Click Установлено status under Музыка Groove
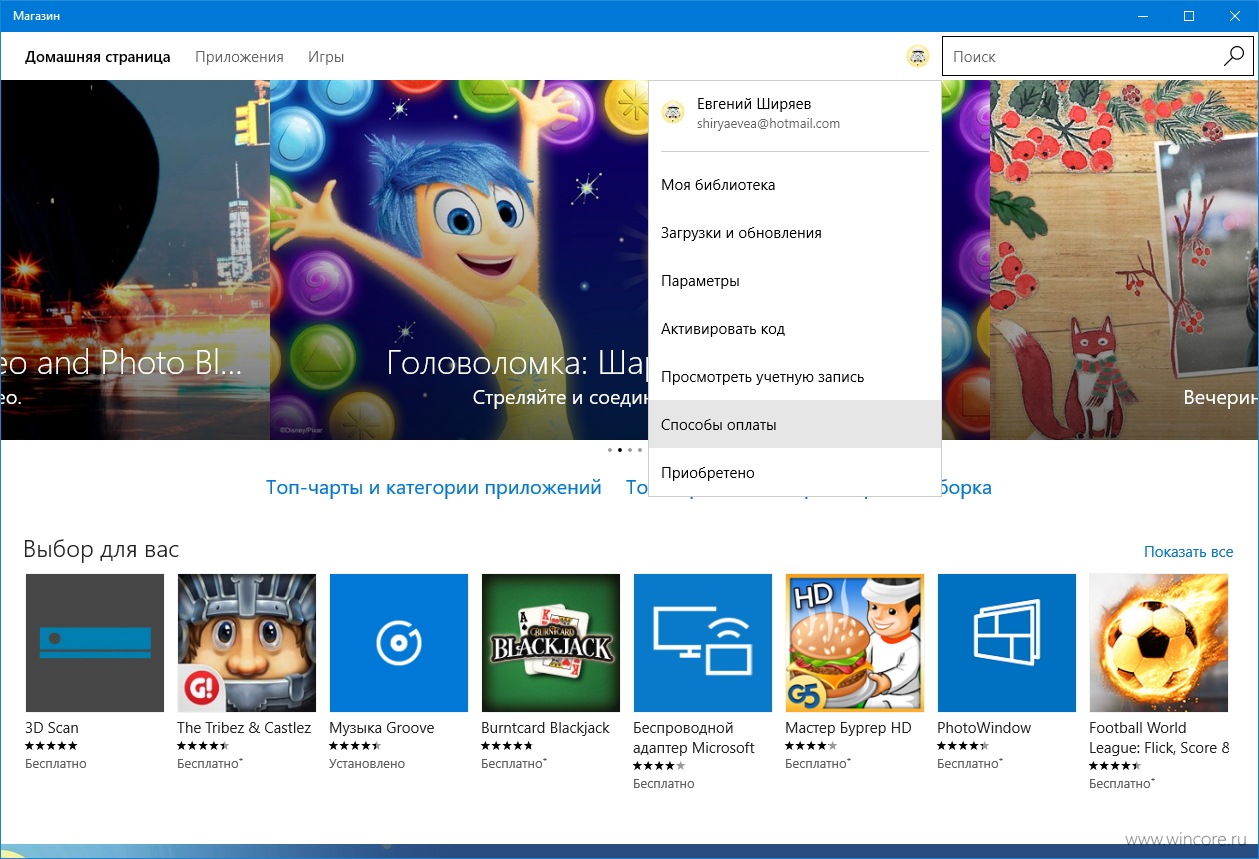The image size is (1259, 859). pos(367,764)
